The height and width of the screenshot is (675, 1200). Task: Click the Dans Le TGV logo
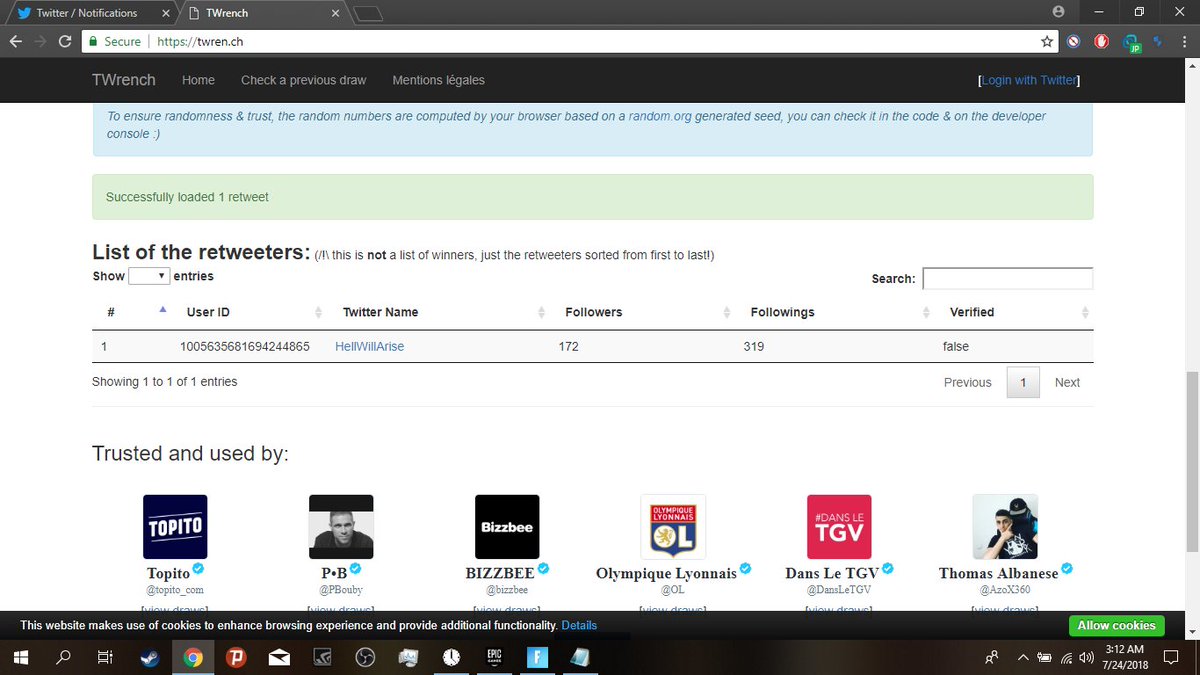tap(839, 526)
